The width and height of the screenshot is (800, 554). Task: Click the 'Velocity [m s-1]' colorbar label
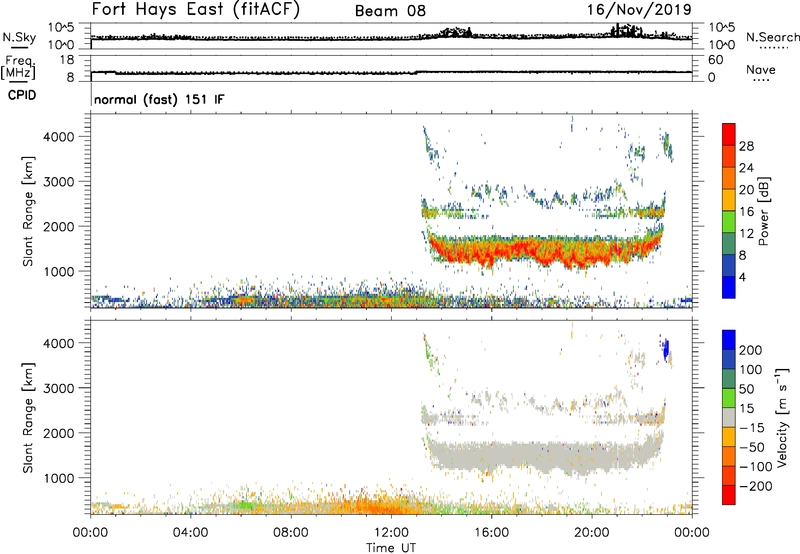pyautogui.click(x=782, y=417)
